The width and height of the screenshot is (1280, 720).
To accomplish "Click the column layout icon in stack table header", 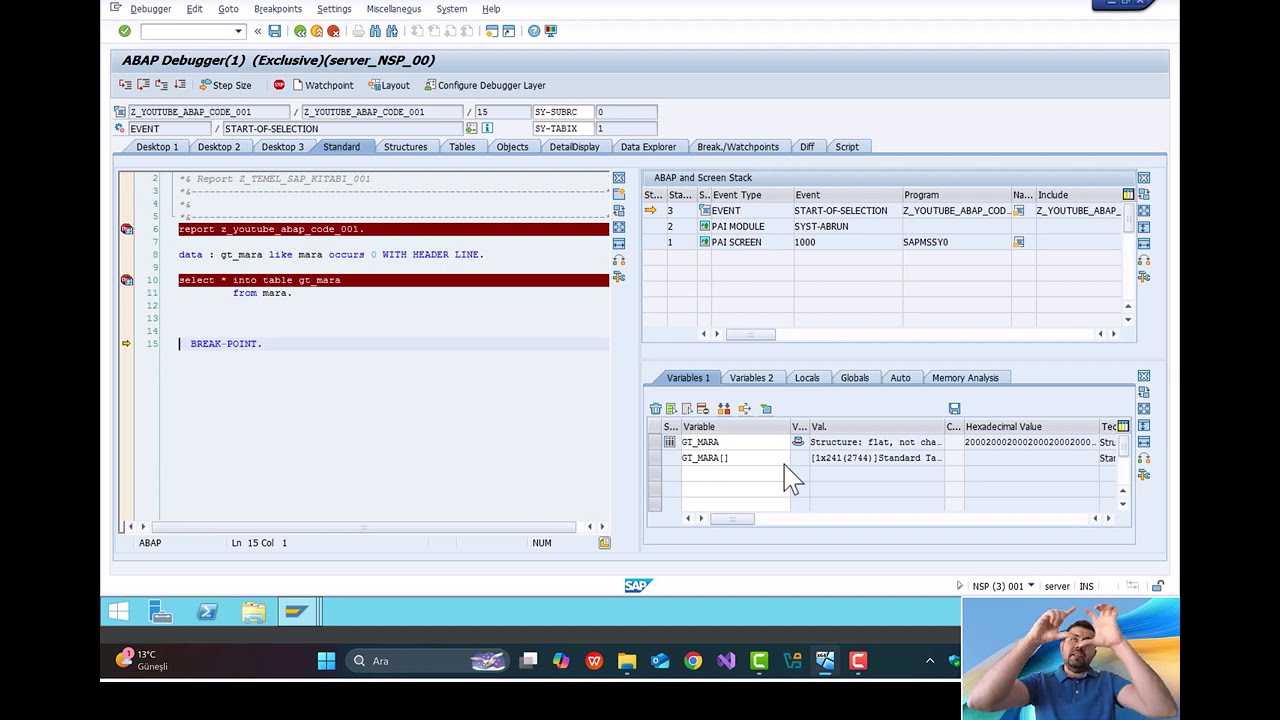I will [1128, 194].
